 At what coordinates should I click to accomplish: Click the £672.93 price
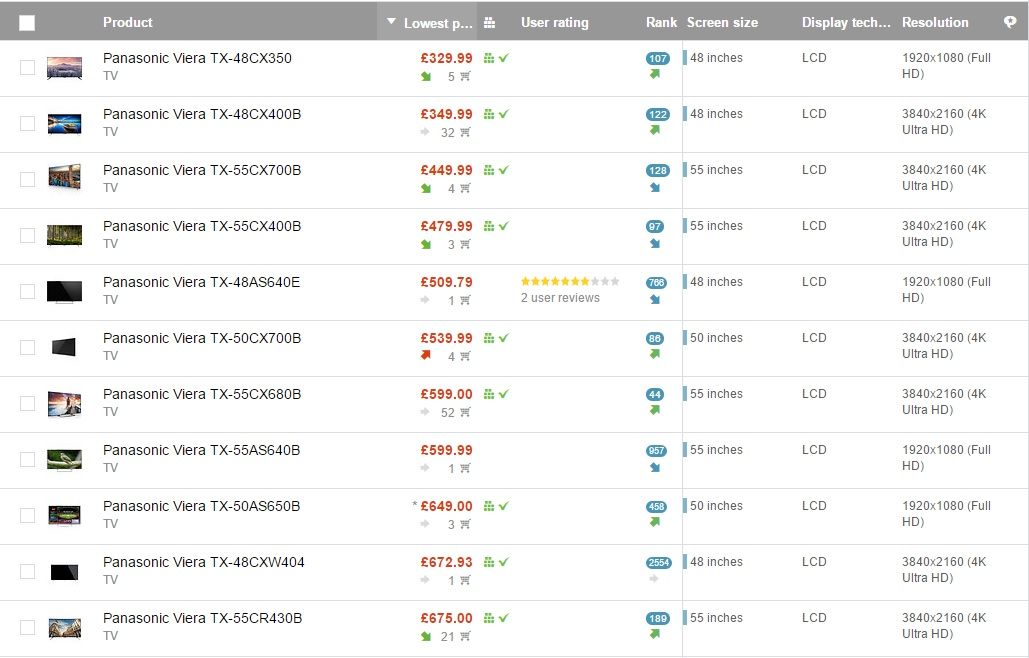pos(446,562)
